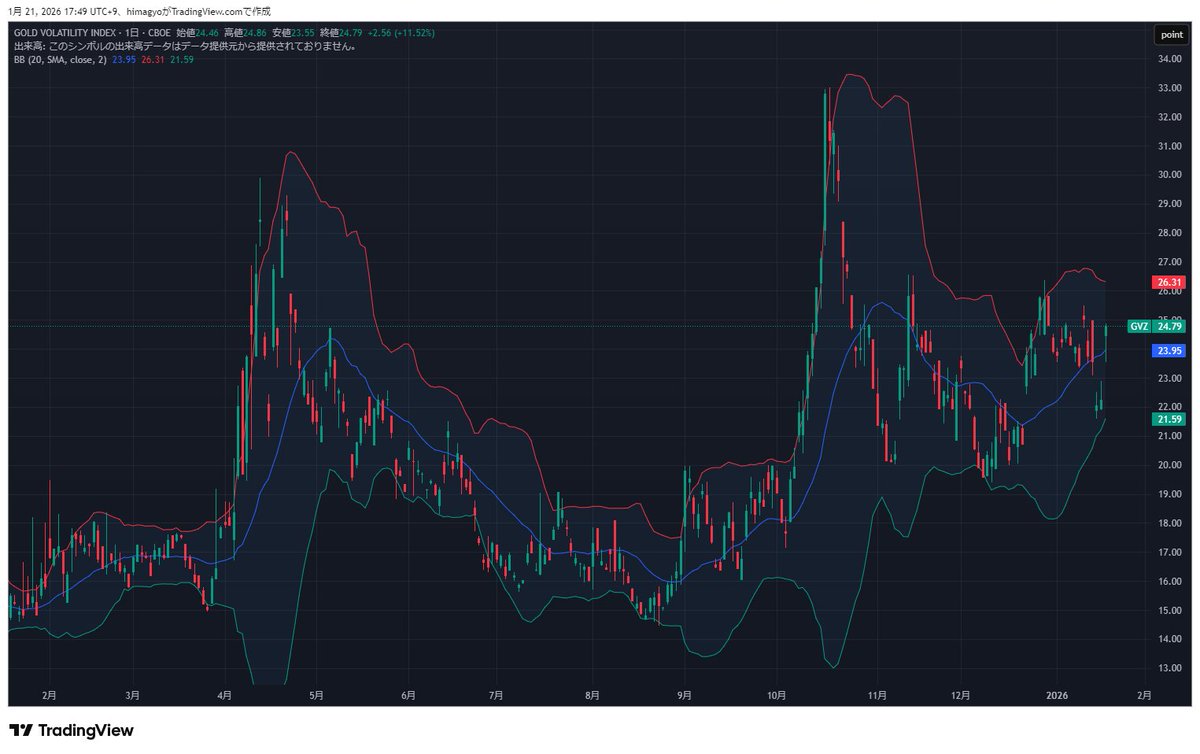Click the 28.00 price axis tick
This screenshot has height=754, width=1200.
1170,233
